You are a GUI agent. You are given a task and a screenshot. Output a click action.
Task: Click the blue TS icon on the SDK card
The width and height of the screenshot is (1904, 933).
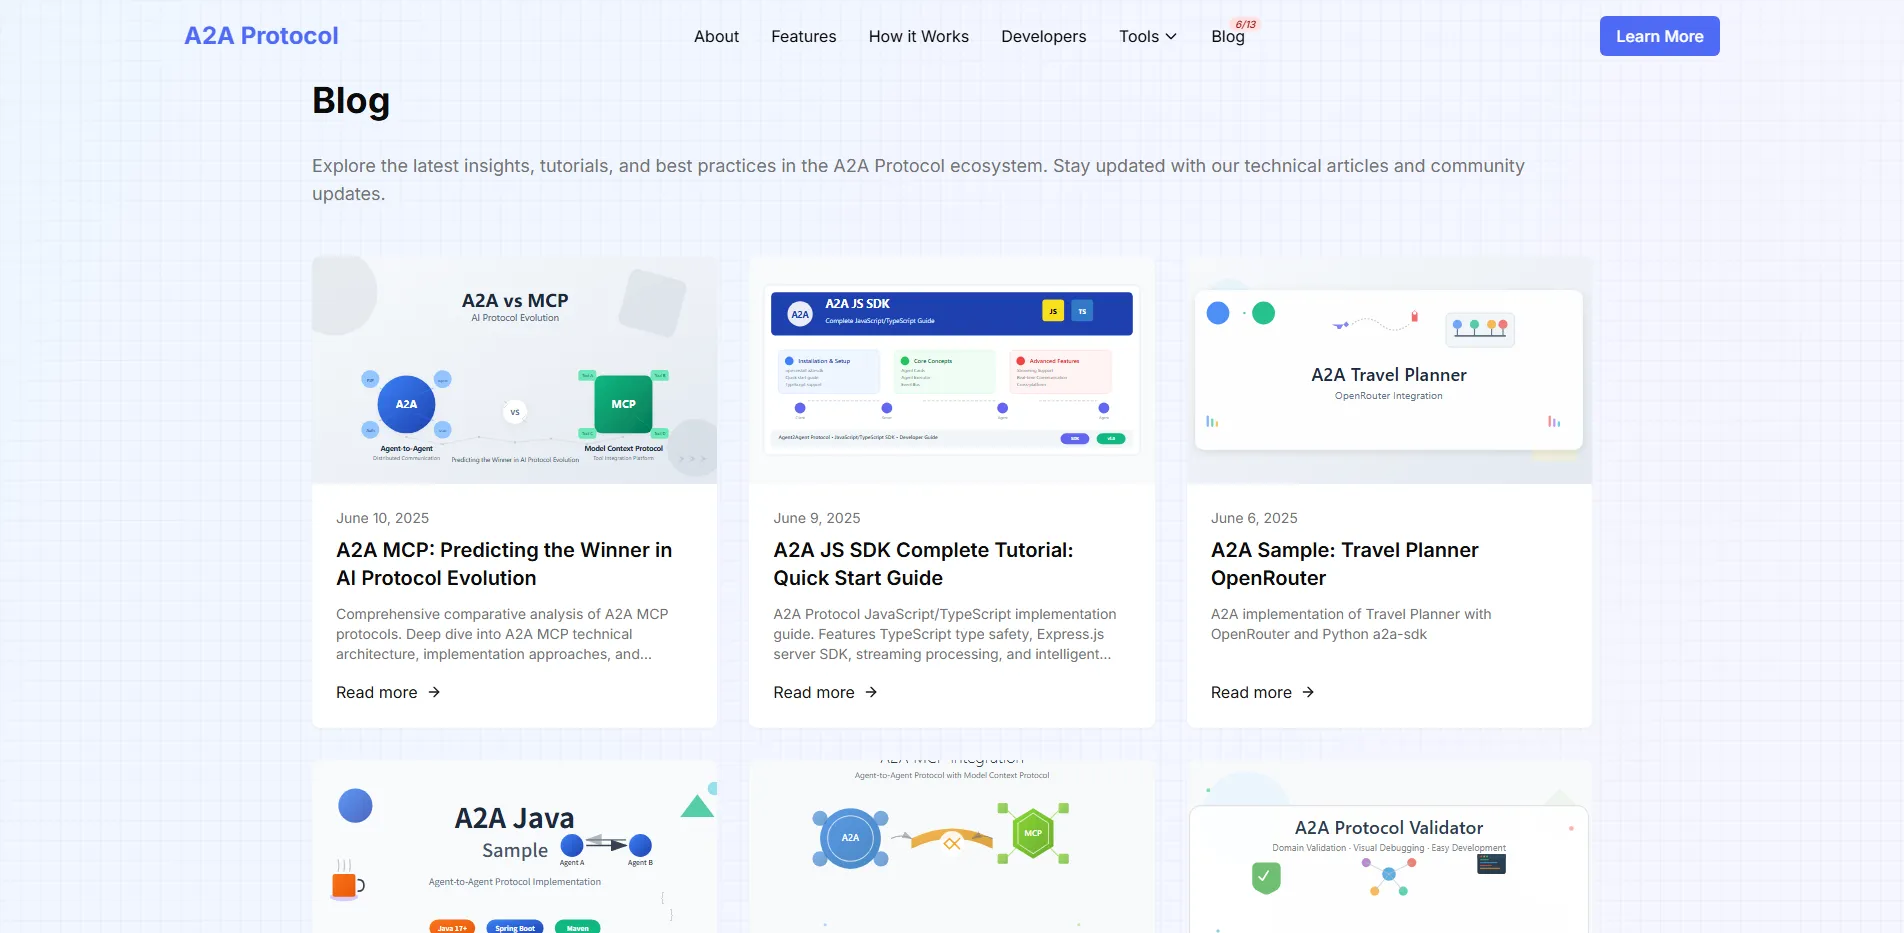[1082, 311]
